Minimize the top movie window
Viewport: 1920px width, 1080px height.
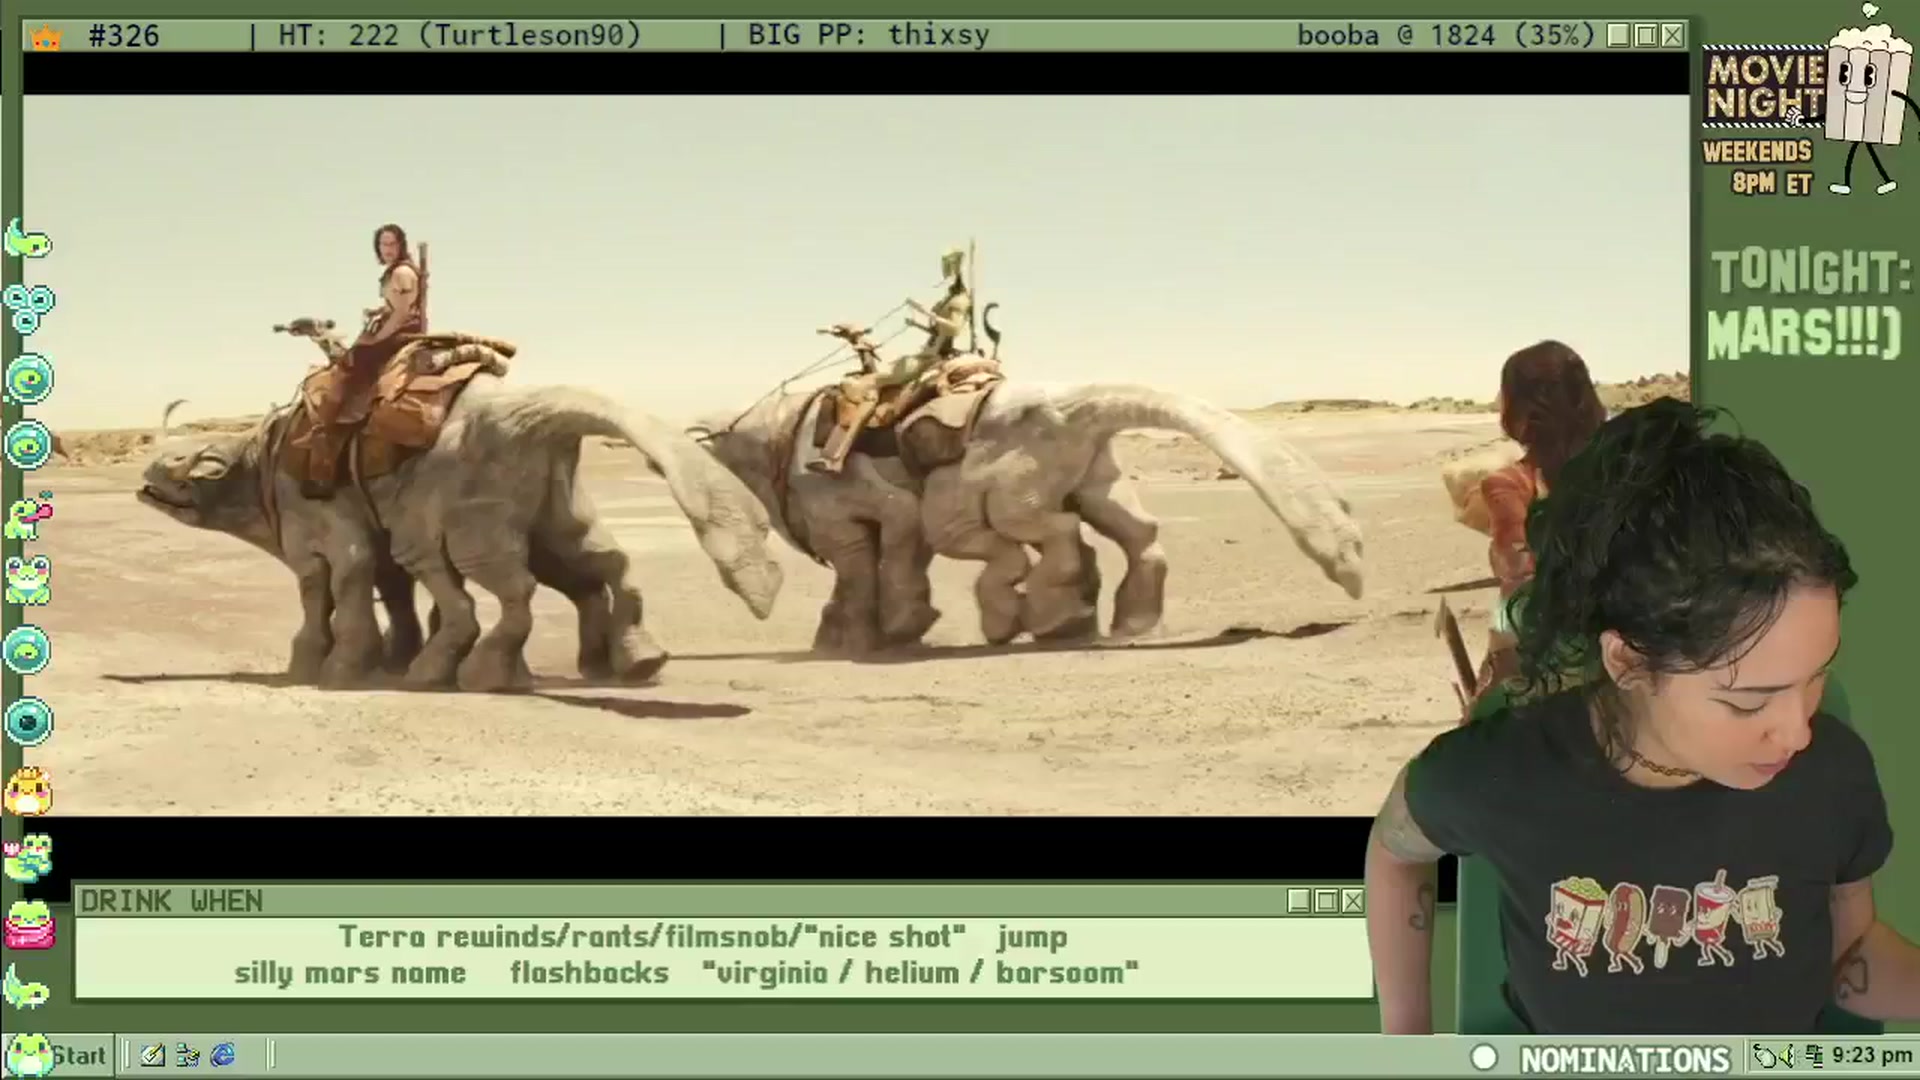tap(1619, 36)
